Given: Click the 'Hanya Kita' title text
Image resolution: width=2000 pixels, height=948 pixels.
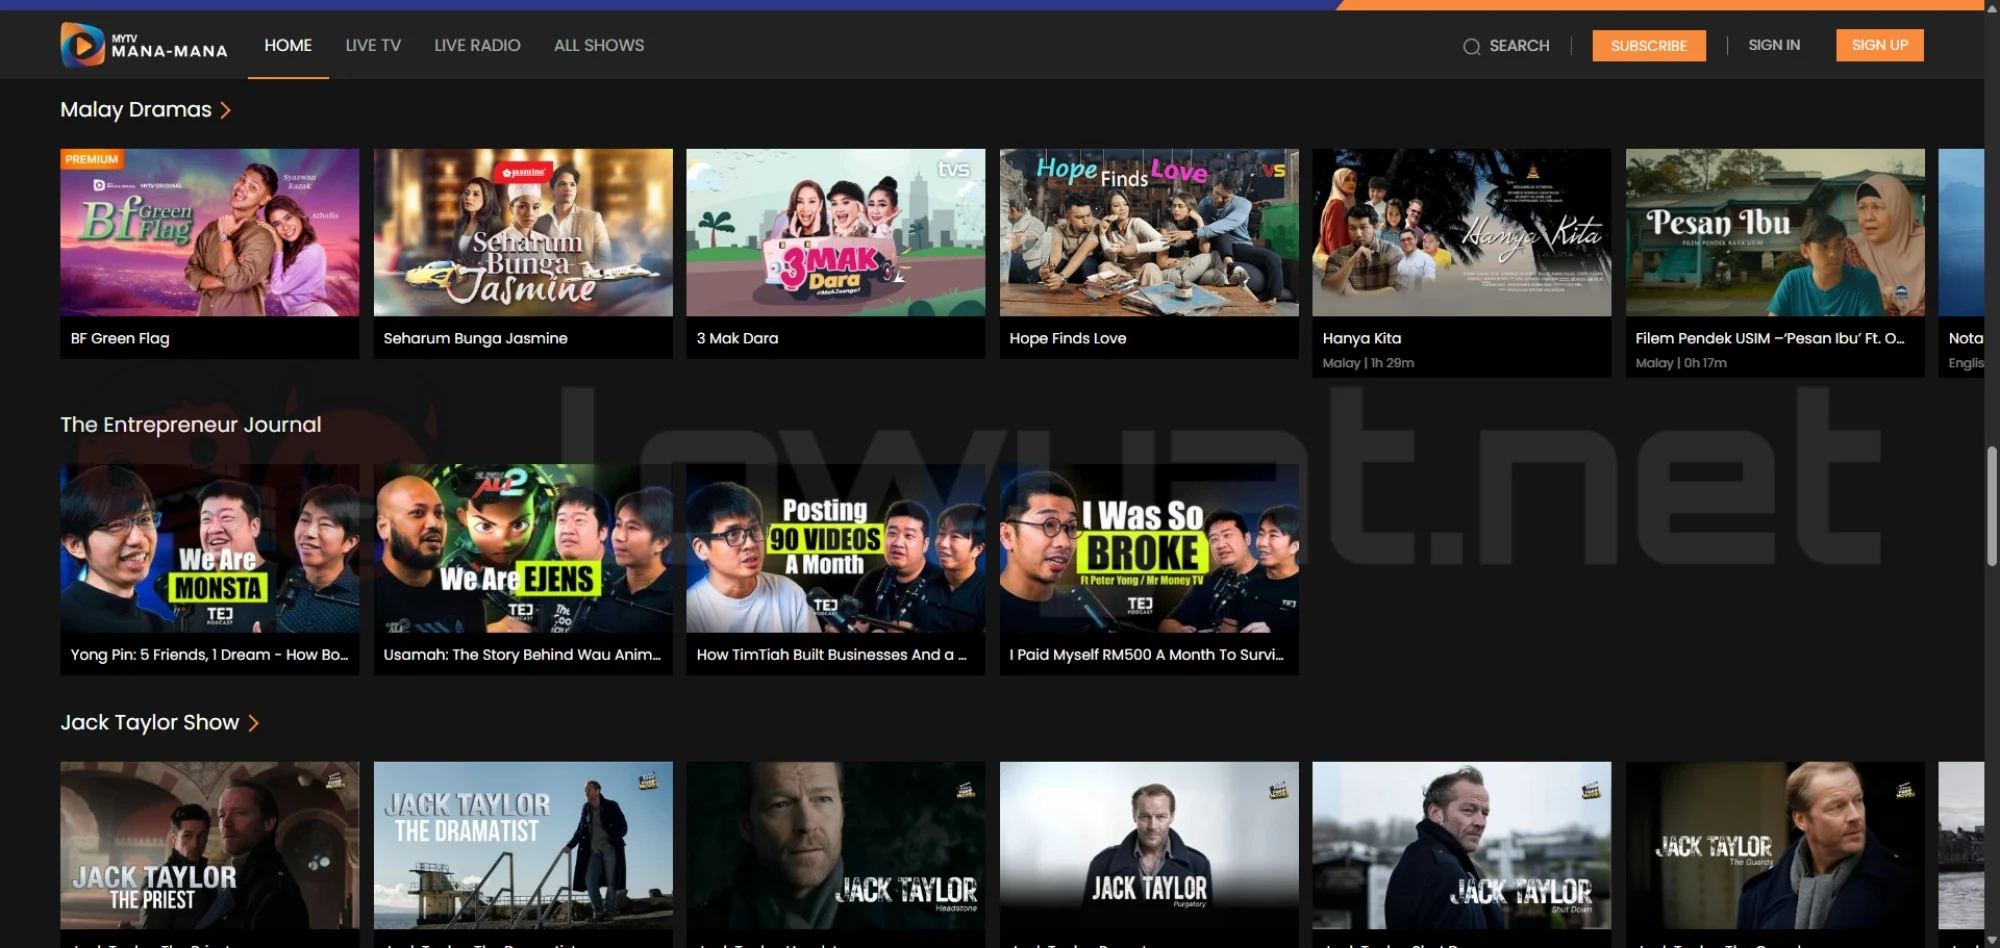Looking at the screenshot, I should [x=1362, y=339].
